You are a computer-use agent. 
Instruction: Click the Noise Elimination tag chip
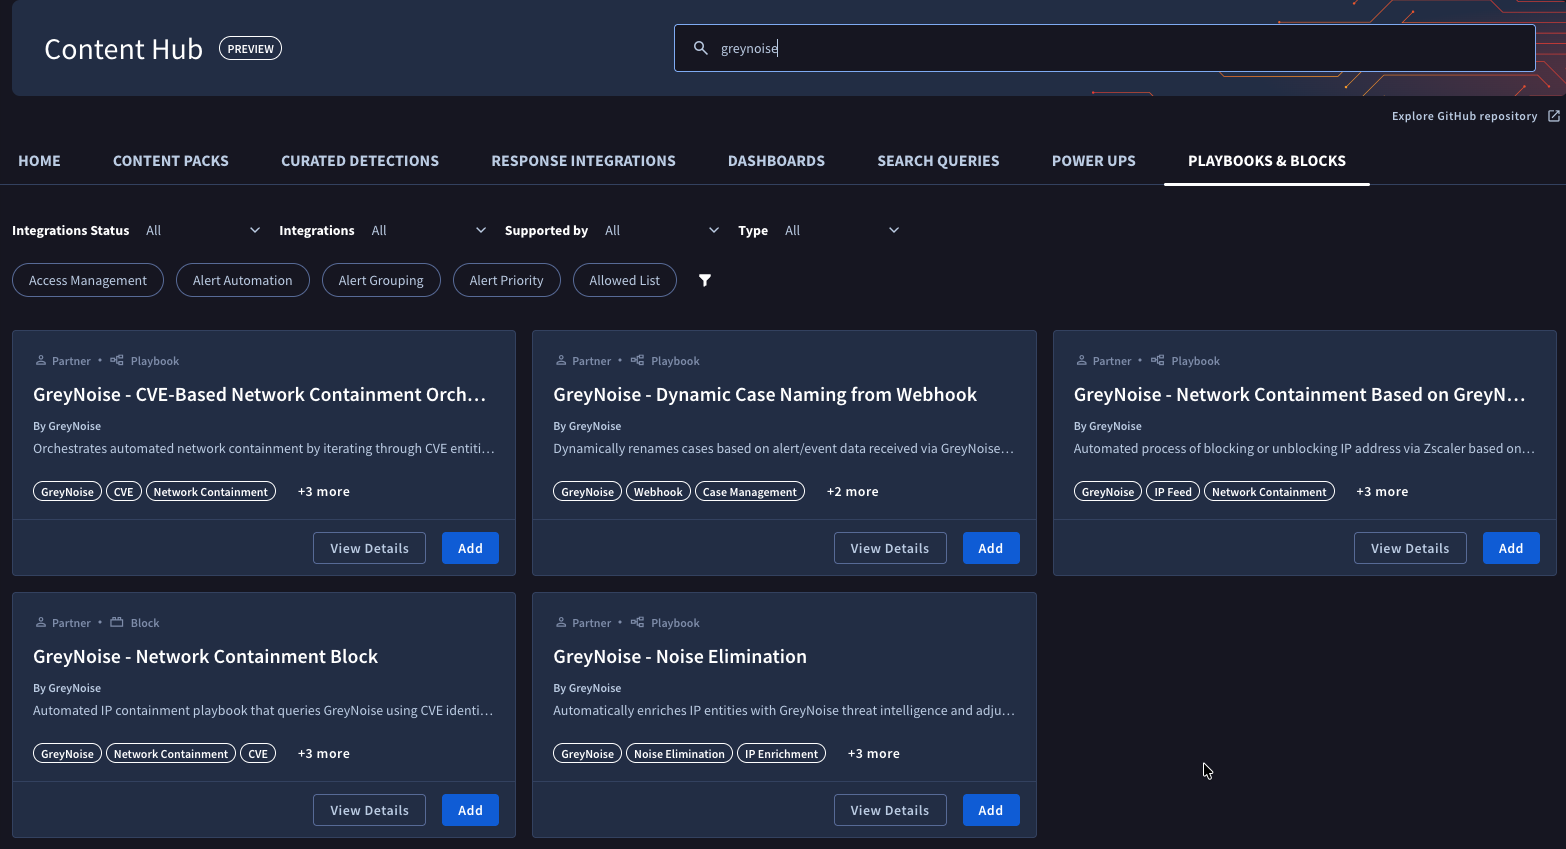click(x=679, y=754)
